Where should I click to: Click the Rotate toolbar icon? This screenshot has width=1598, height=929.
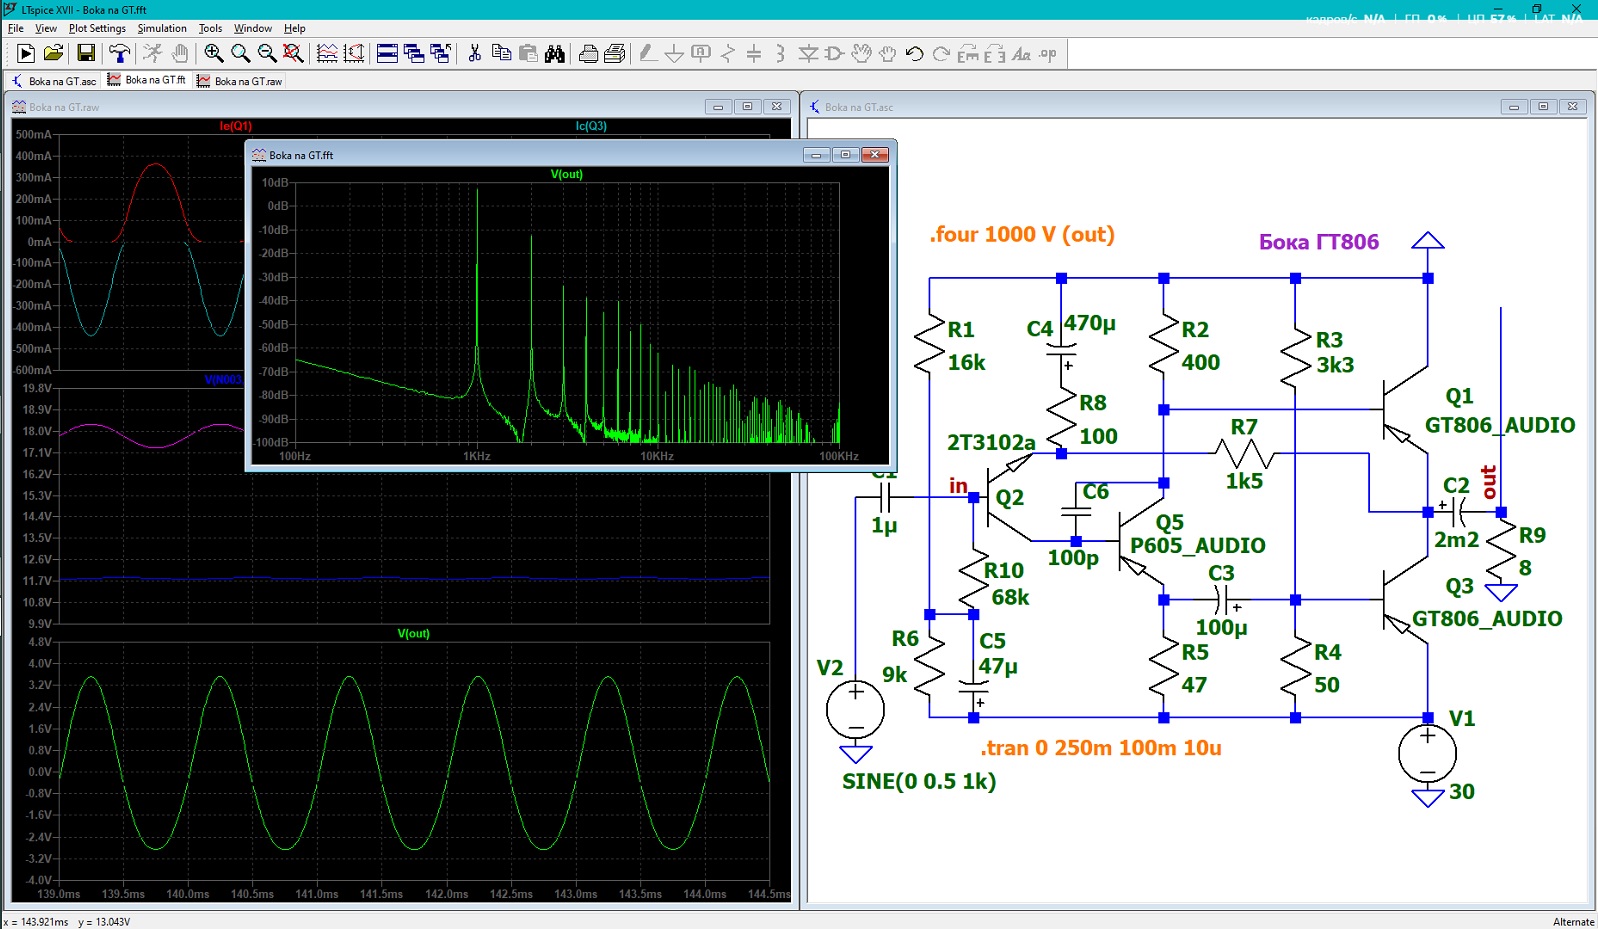pyautogui.click(x=968, y=54)
